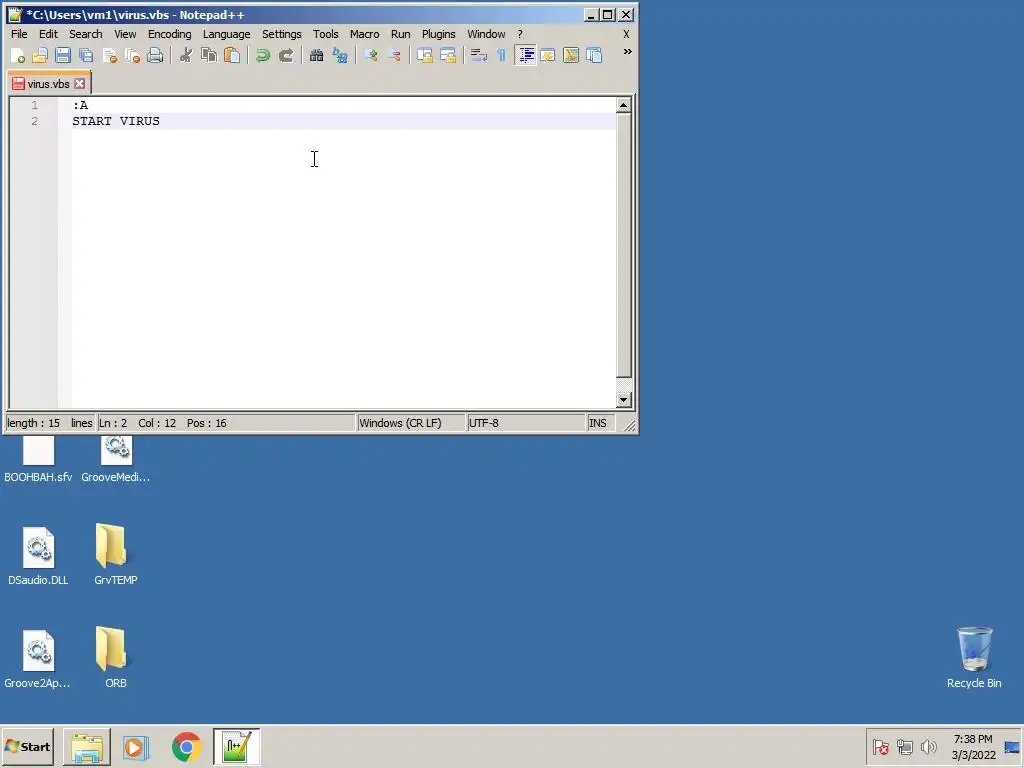Click the New file toolbar icon
The image size is (1024, 768).
pyautogui.click(x=18, y=56)
